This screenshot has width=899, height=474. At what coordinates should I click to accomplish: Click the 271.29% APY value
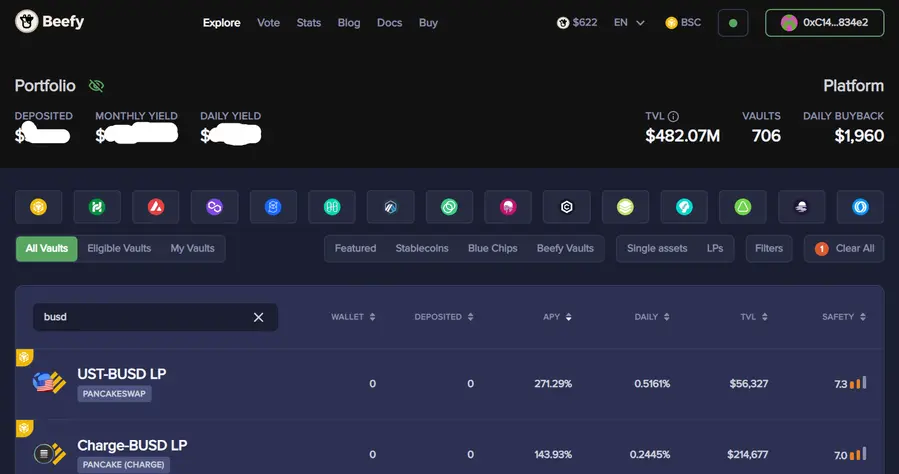pyautogui.click(x=553, y=384)
